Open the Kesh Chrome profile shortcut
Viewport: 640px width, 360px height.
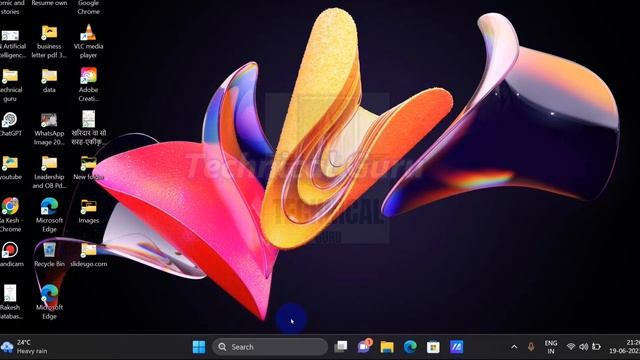10,215
